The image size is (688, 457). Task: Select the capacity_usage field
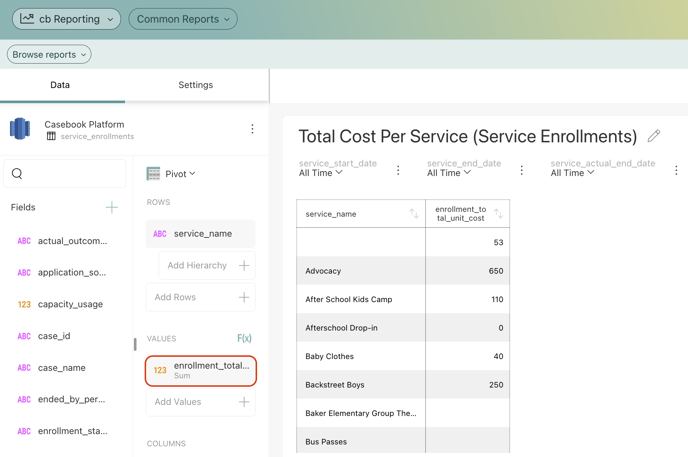click(x=70, y=304)
